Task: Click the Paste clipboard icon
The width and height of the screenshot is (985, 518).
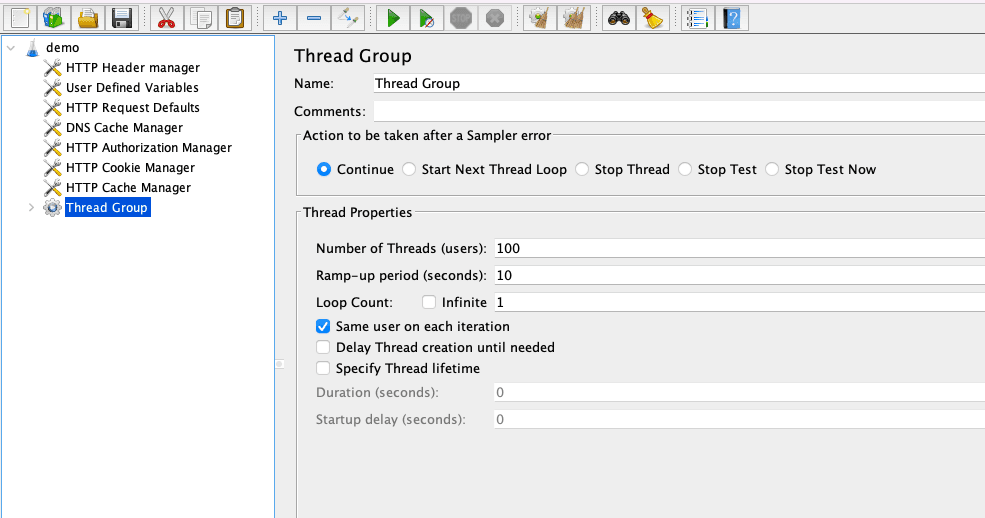Action: (234, 18)
